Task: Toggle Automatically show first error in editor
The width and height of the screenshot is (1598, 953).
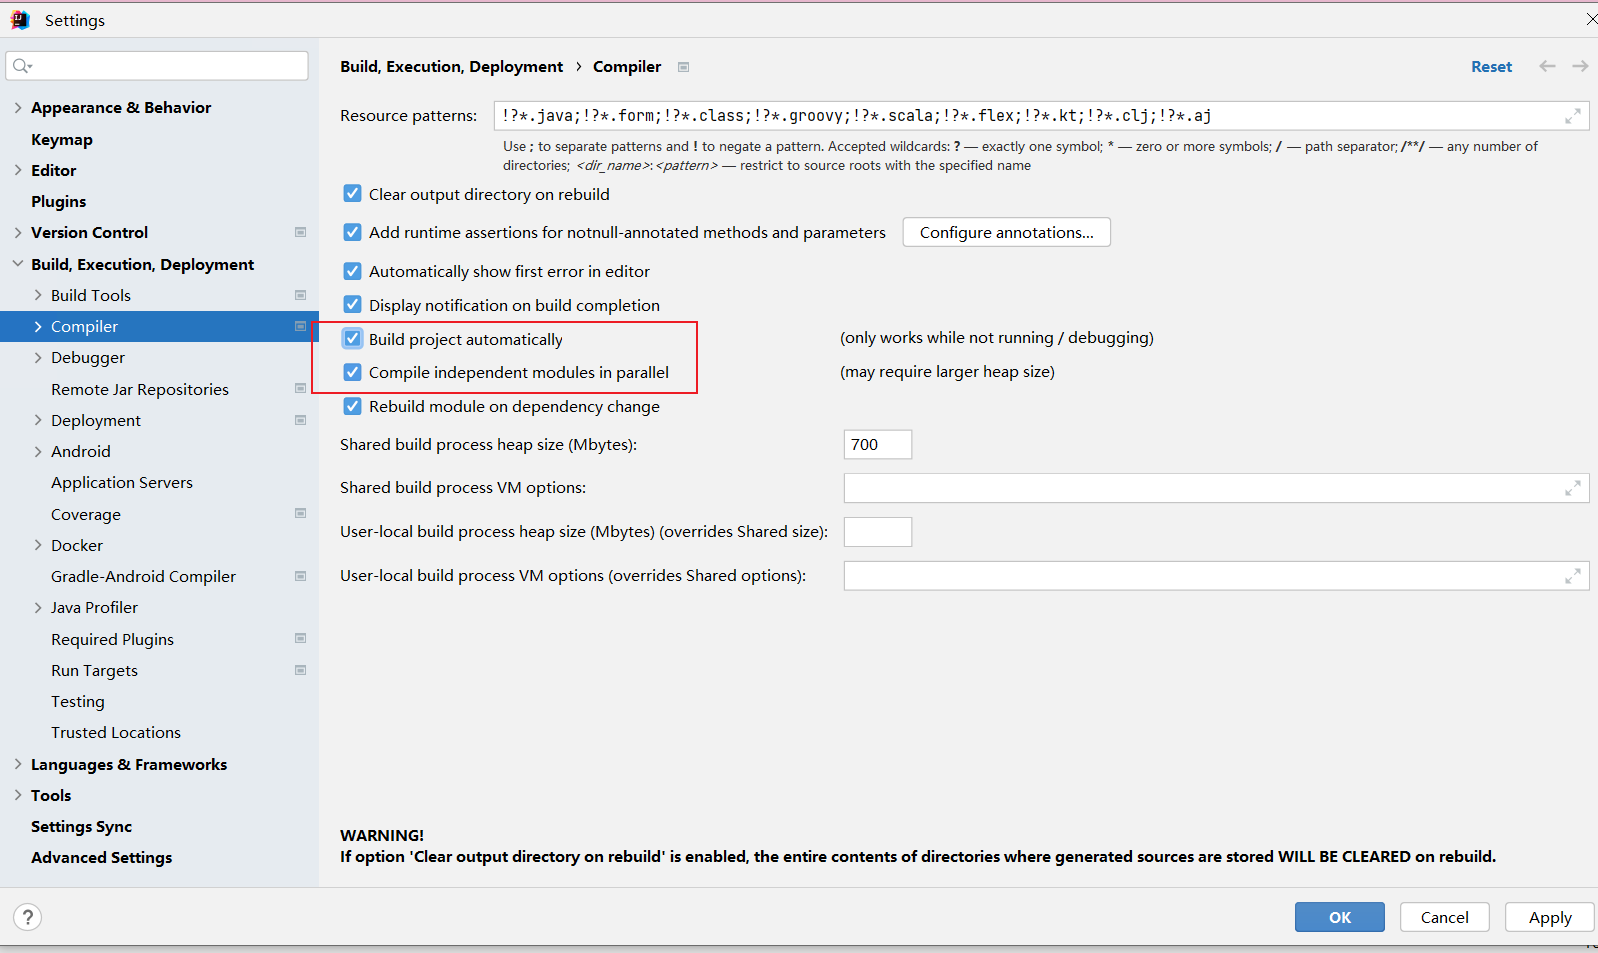Action: coord(352,271)
